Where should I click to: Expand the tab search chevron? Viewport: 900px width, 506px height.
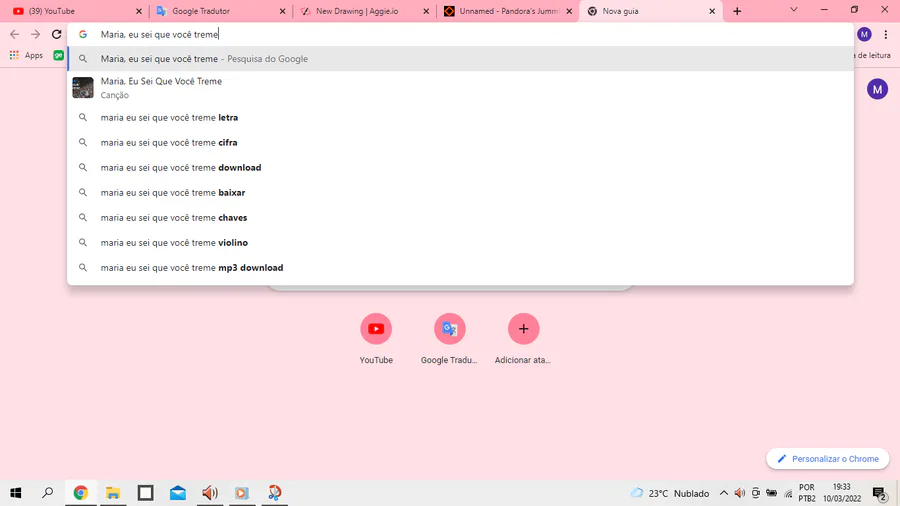click(x=794, y=10)
